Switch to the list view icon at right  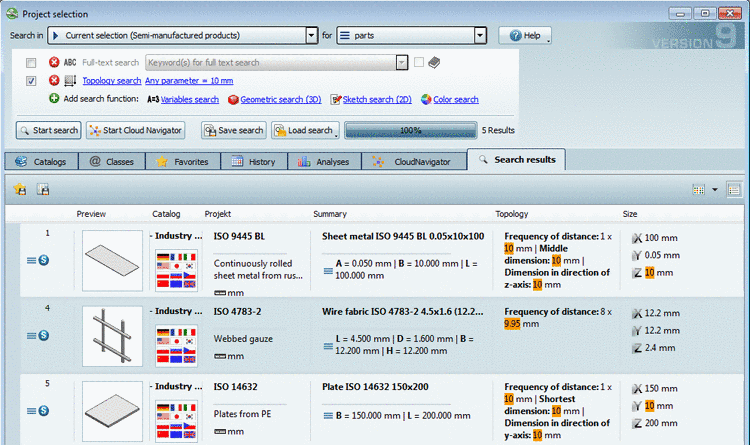pyautogui.click(x=734, y=190)
